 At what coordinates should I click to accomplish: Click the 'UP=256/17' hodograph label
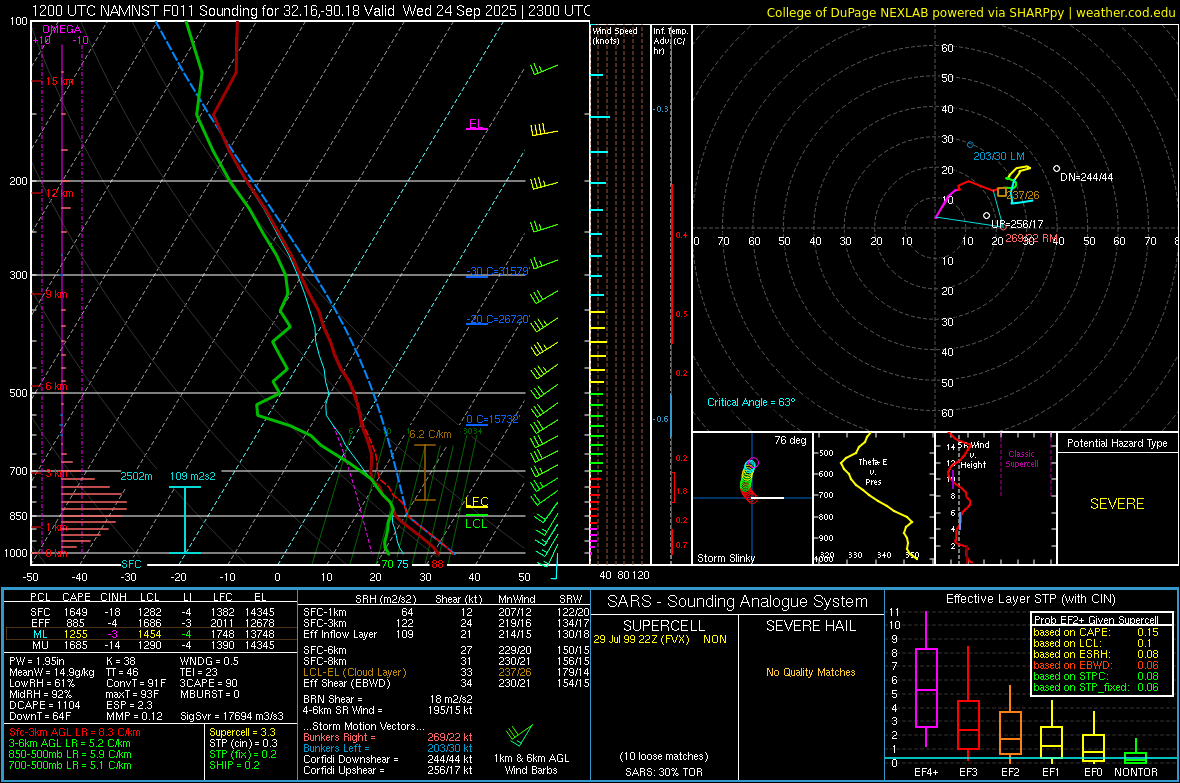(x=1017, y=224)
